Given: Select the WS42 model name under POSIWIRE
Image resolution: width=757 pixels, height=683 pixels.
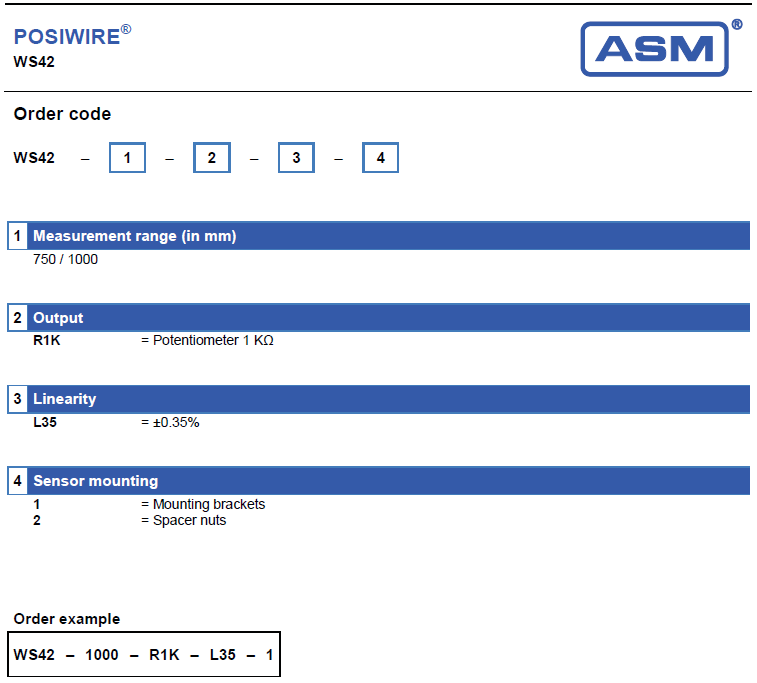Looking at the screenshot, I should point(34,62).
